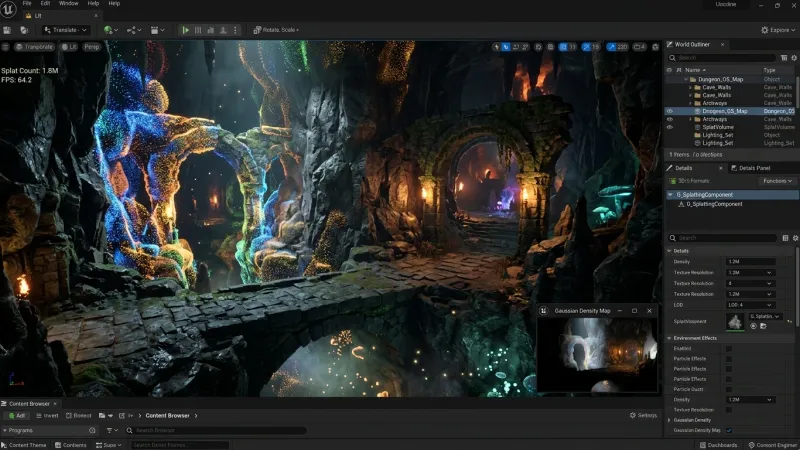
Task: Click the Add button in Content Browser
Action: (x=17, y=416)
